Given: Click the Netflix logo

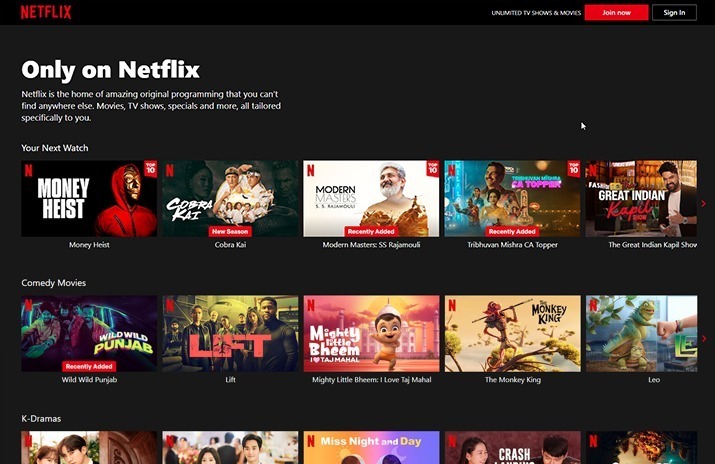Looking at the screenshot, I should point(46,12).
